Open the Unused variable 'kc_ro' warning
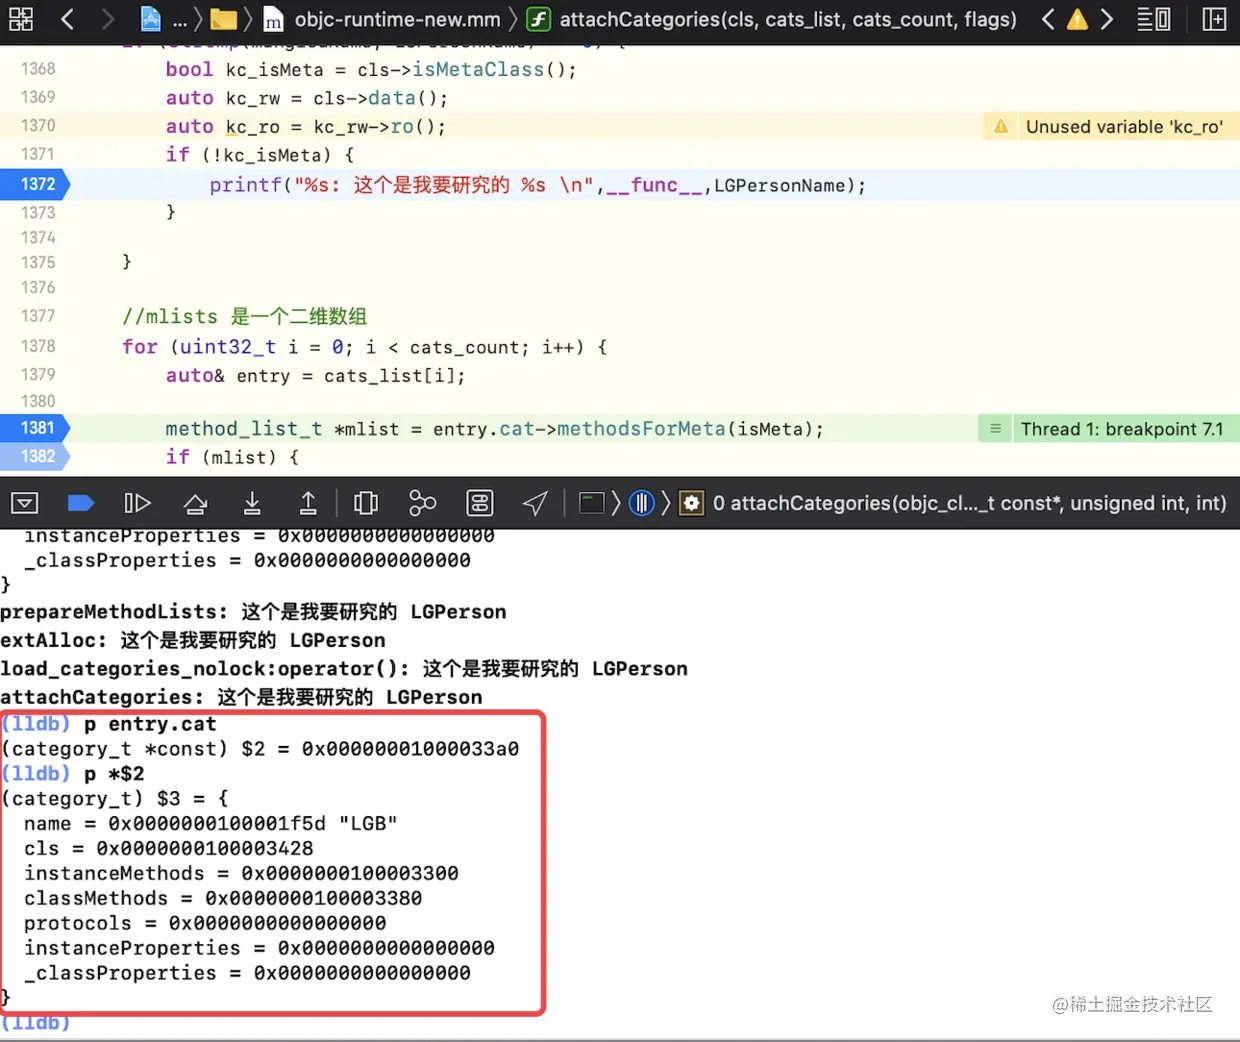Viewport: 1240px width, 1042px height. 1124,127
